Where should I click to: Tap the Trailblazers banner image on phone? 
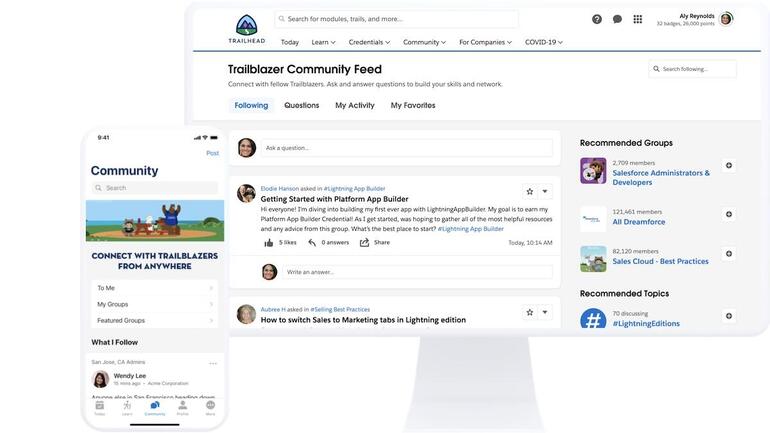tap(155, 220)
